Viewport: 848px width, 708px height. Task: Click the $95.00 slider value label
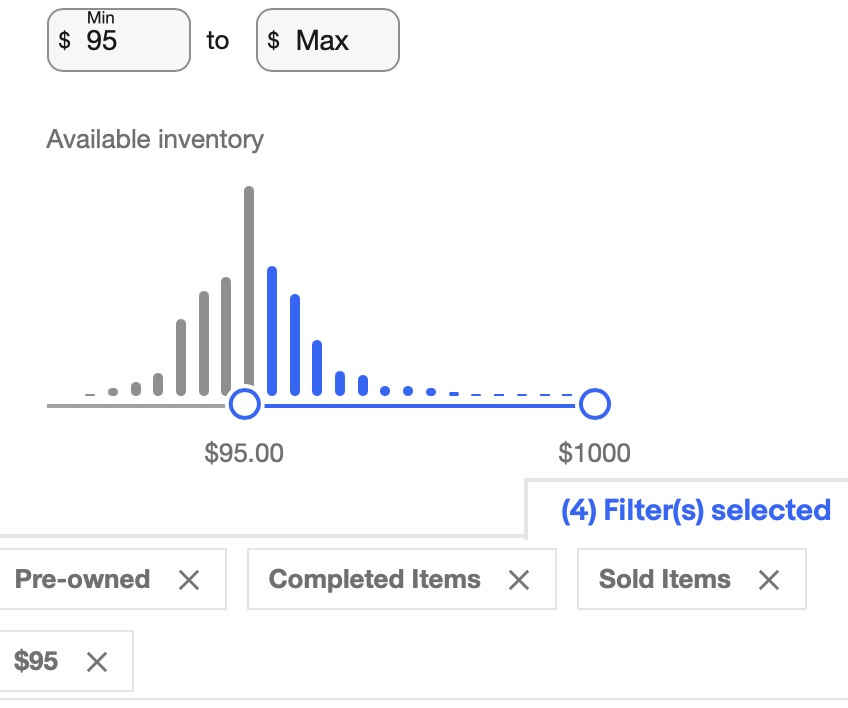coord(244,453)
